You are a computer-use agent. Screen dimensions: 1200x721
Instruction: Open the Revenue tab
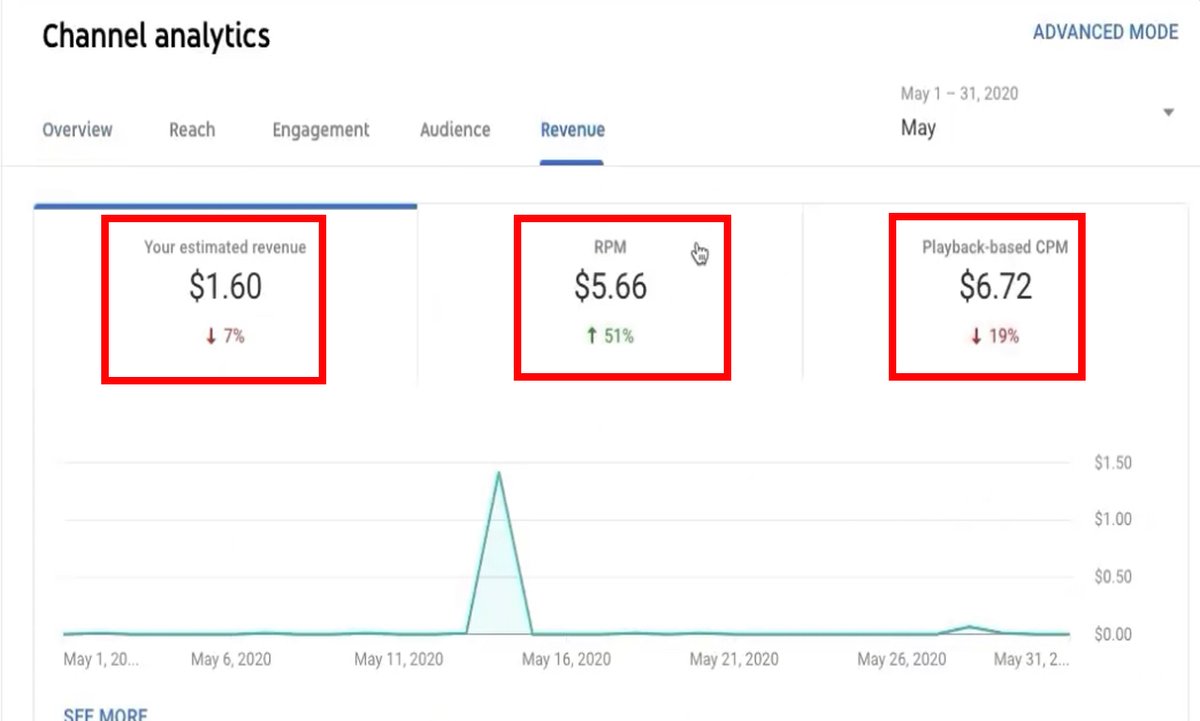click(572, 130)
